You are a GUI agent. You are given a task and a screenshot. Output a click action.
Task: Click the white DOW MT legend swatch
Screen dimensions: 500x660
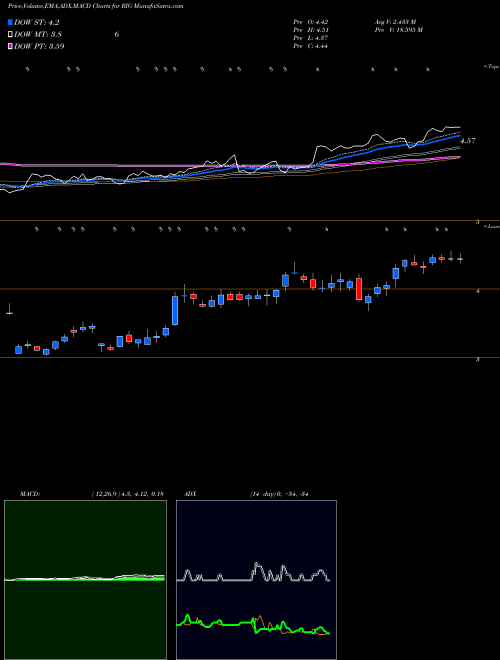(10, 35)
